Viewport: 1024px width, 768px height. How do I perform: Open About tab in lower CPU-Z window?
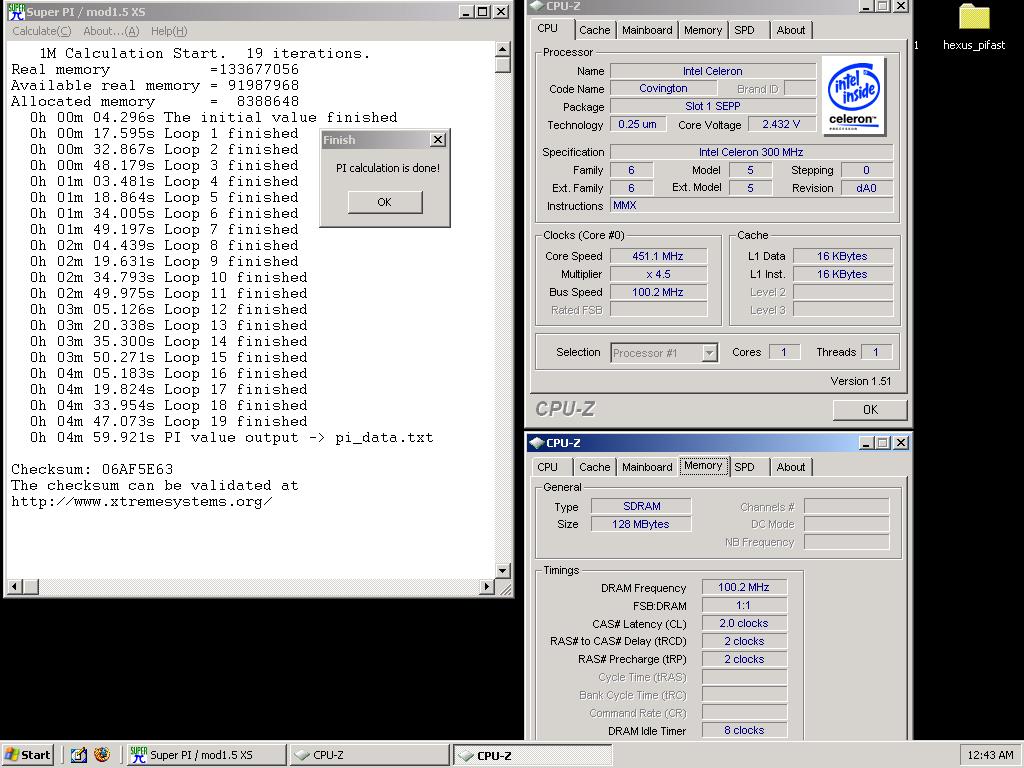[x=791, y=467]
